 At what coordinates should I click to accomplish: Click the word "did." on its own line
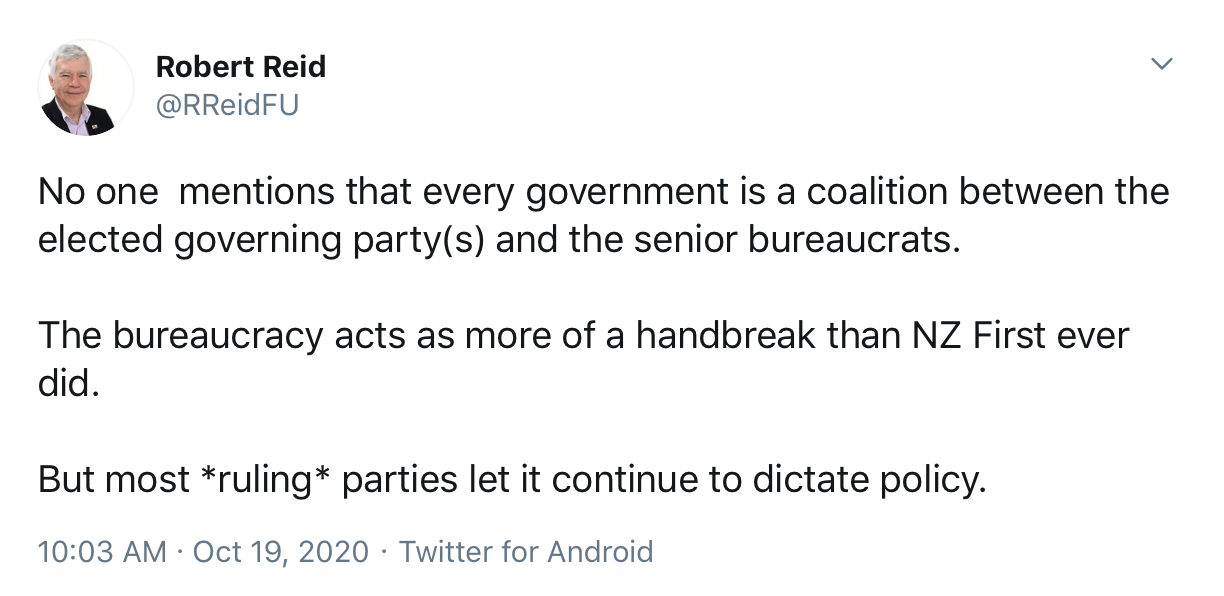pos(69,383)
